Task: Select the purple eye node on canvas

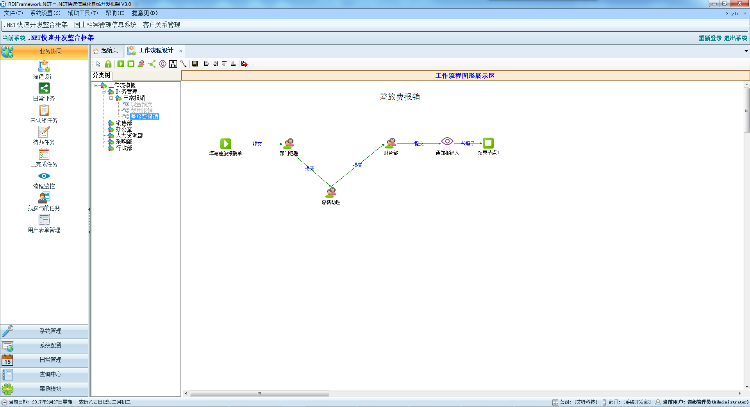Action: pos(447,141)
